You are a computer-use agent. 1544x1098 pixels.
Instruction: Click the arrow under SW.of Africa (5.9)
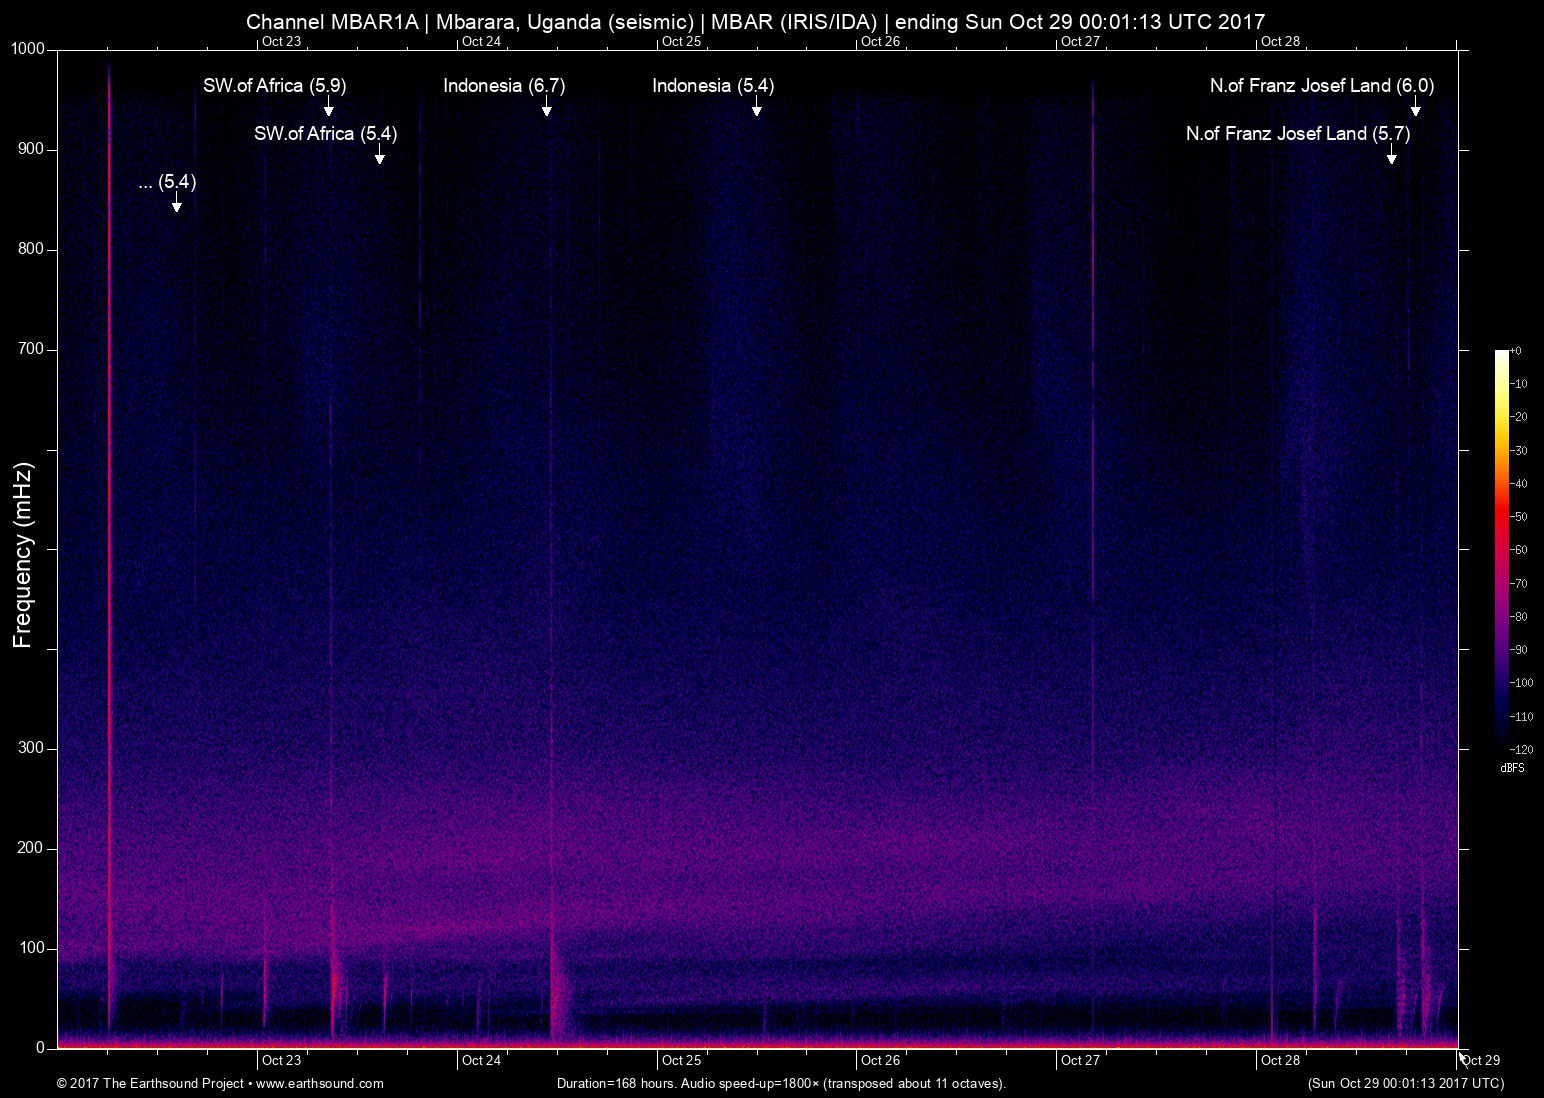coord(328,108)
